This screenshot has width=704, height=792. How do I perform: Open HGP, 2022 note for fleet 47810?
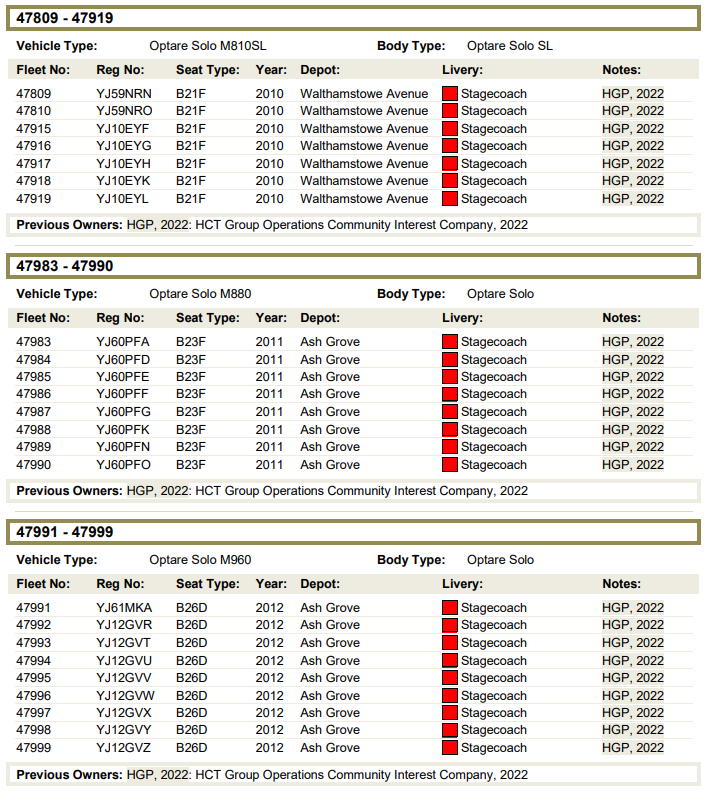632,111
